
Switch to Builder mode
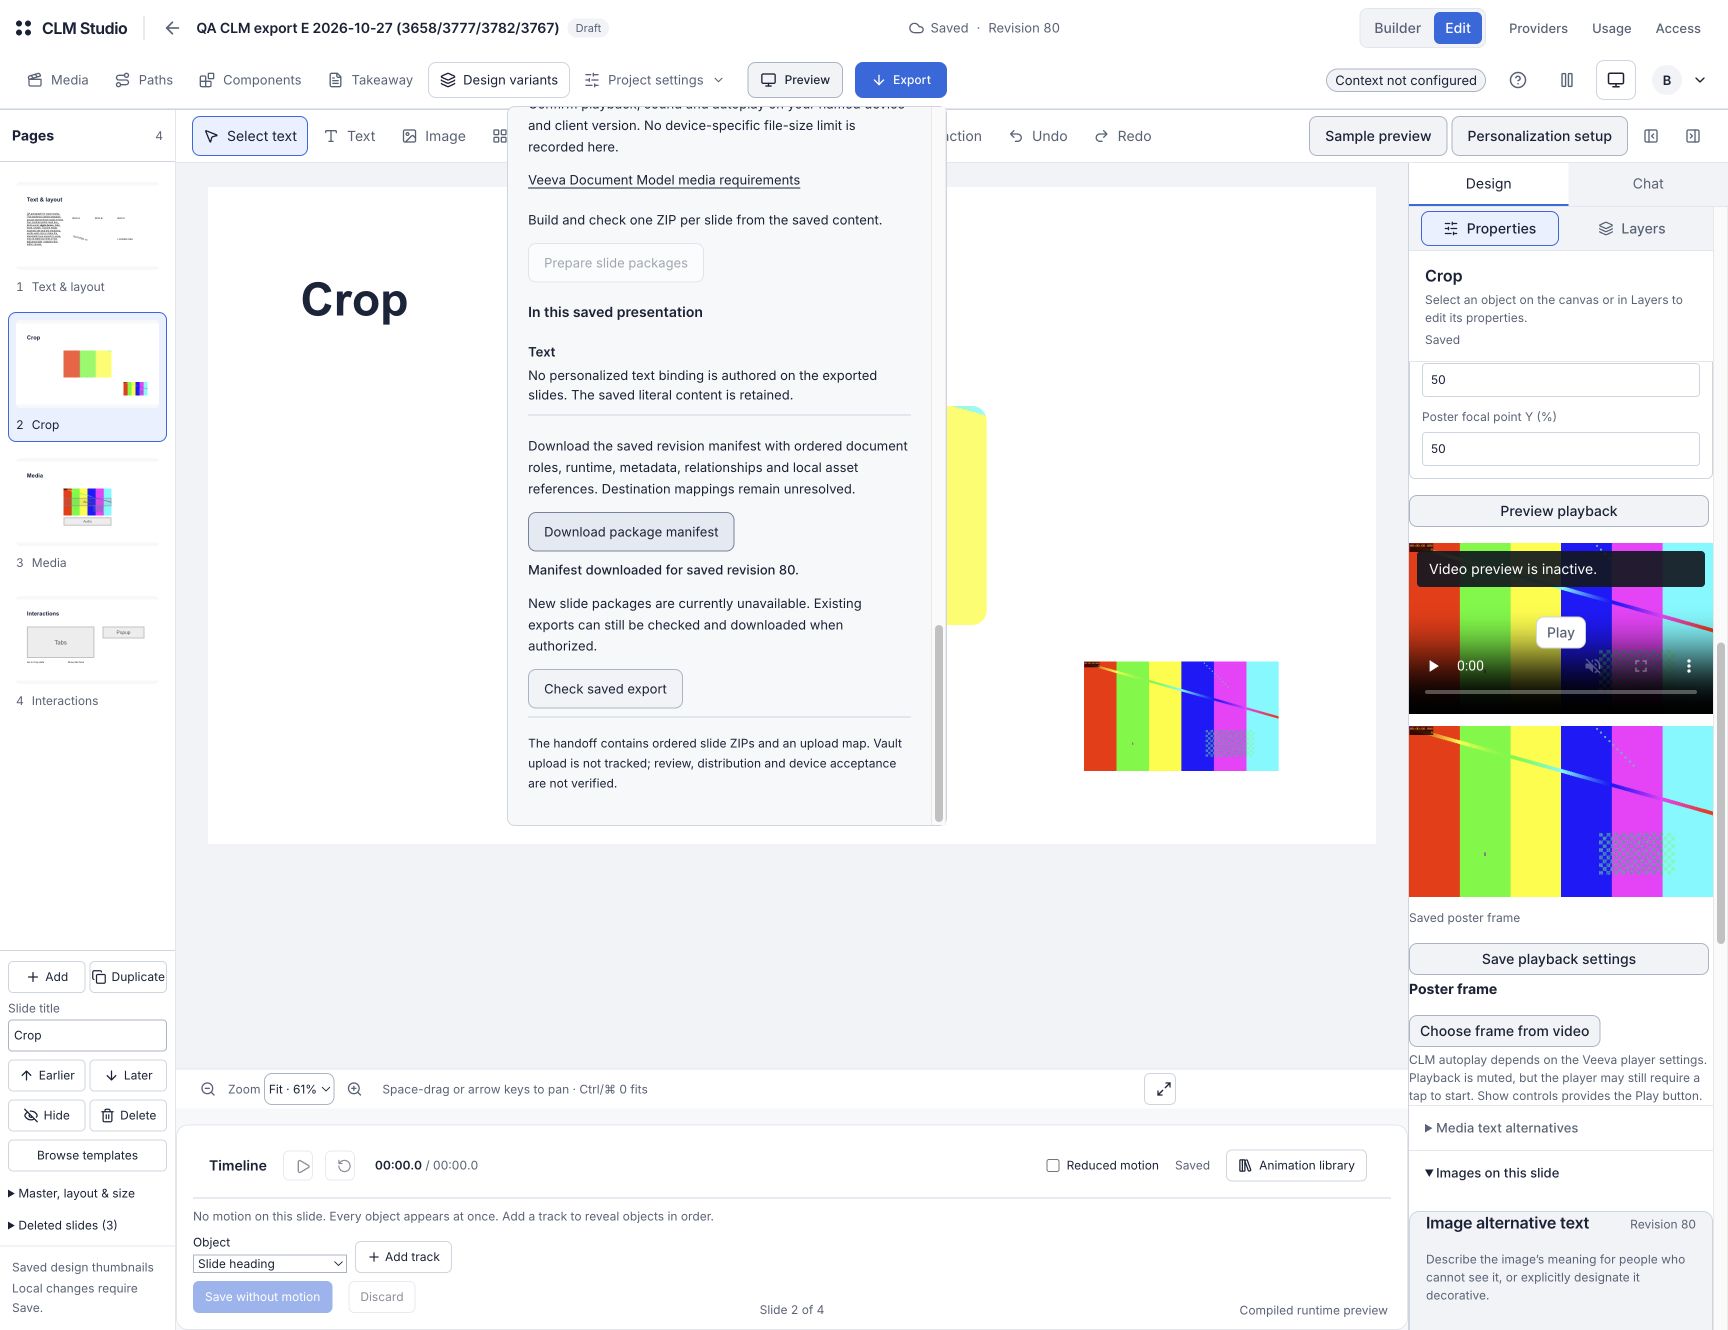pyautogui.click(x=1397, y=28)
